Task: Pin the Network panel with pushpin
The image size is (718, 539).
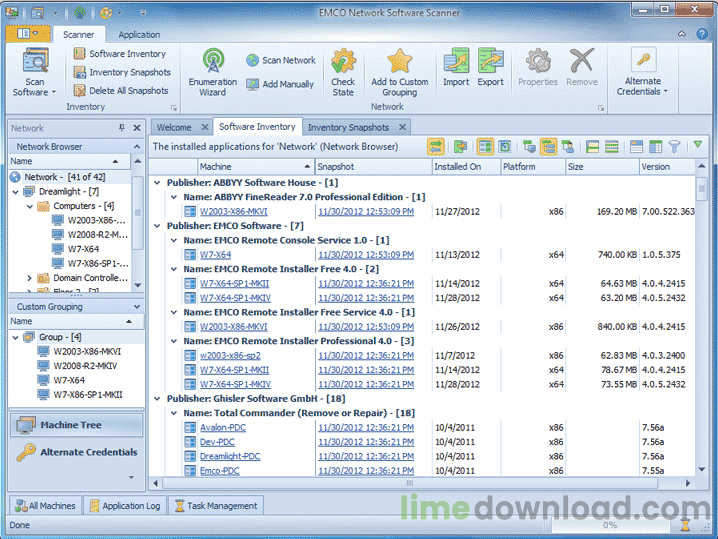Action: click(122, 128)
